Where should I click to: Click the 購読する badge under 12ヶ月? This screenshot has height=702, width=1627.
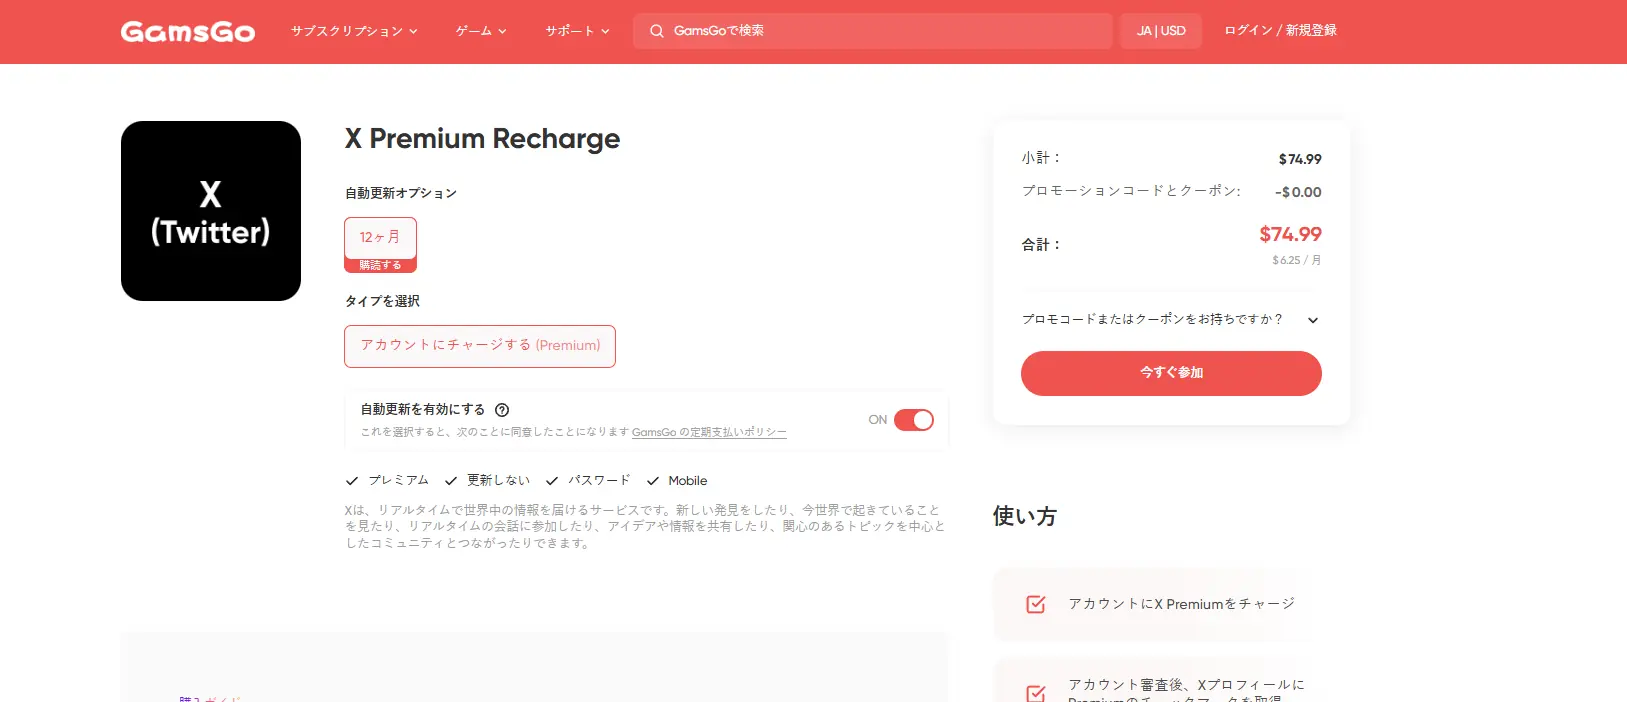[380, 266]
